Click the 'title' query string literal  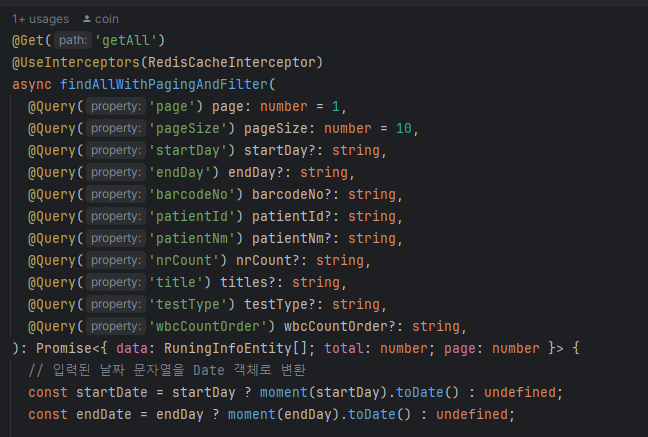click(x=176, y=282)
